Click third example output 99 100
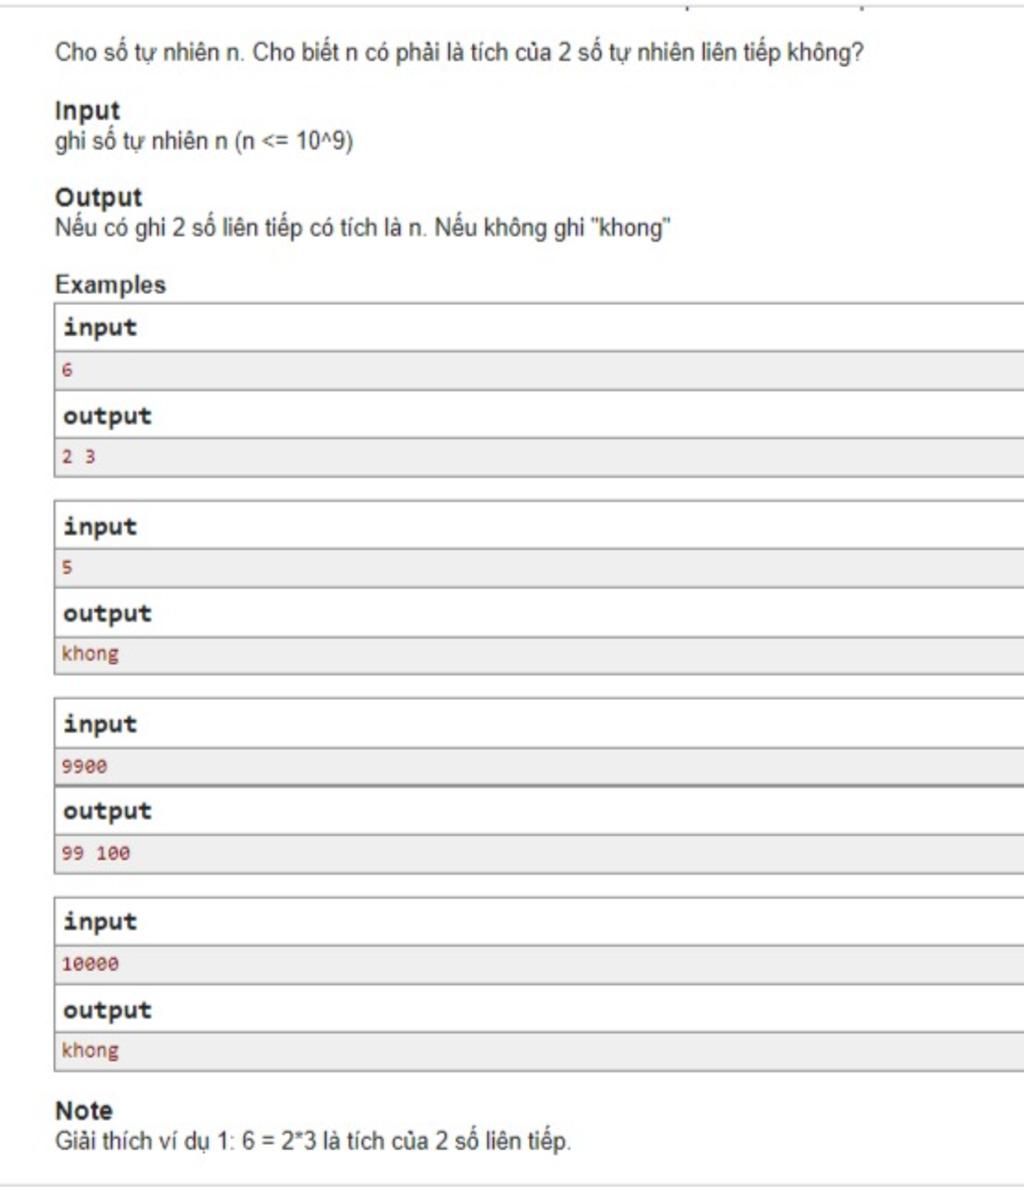 click(x=95, y=853)
